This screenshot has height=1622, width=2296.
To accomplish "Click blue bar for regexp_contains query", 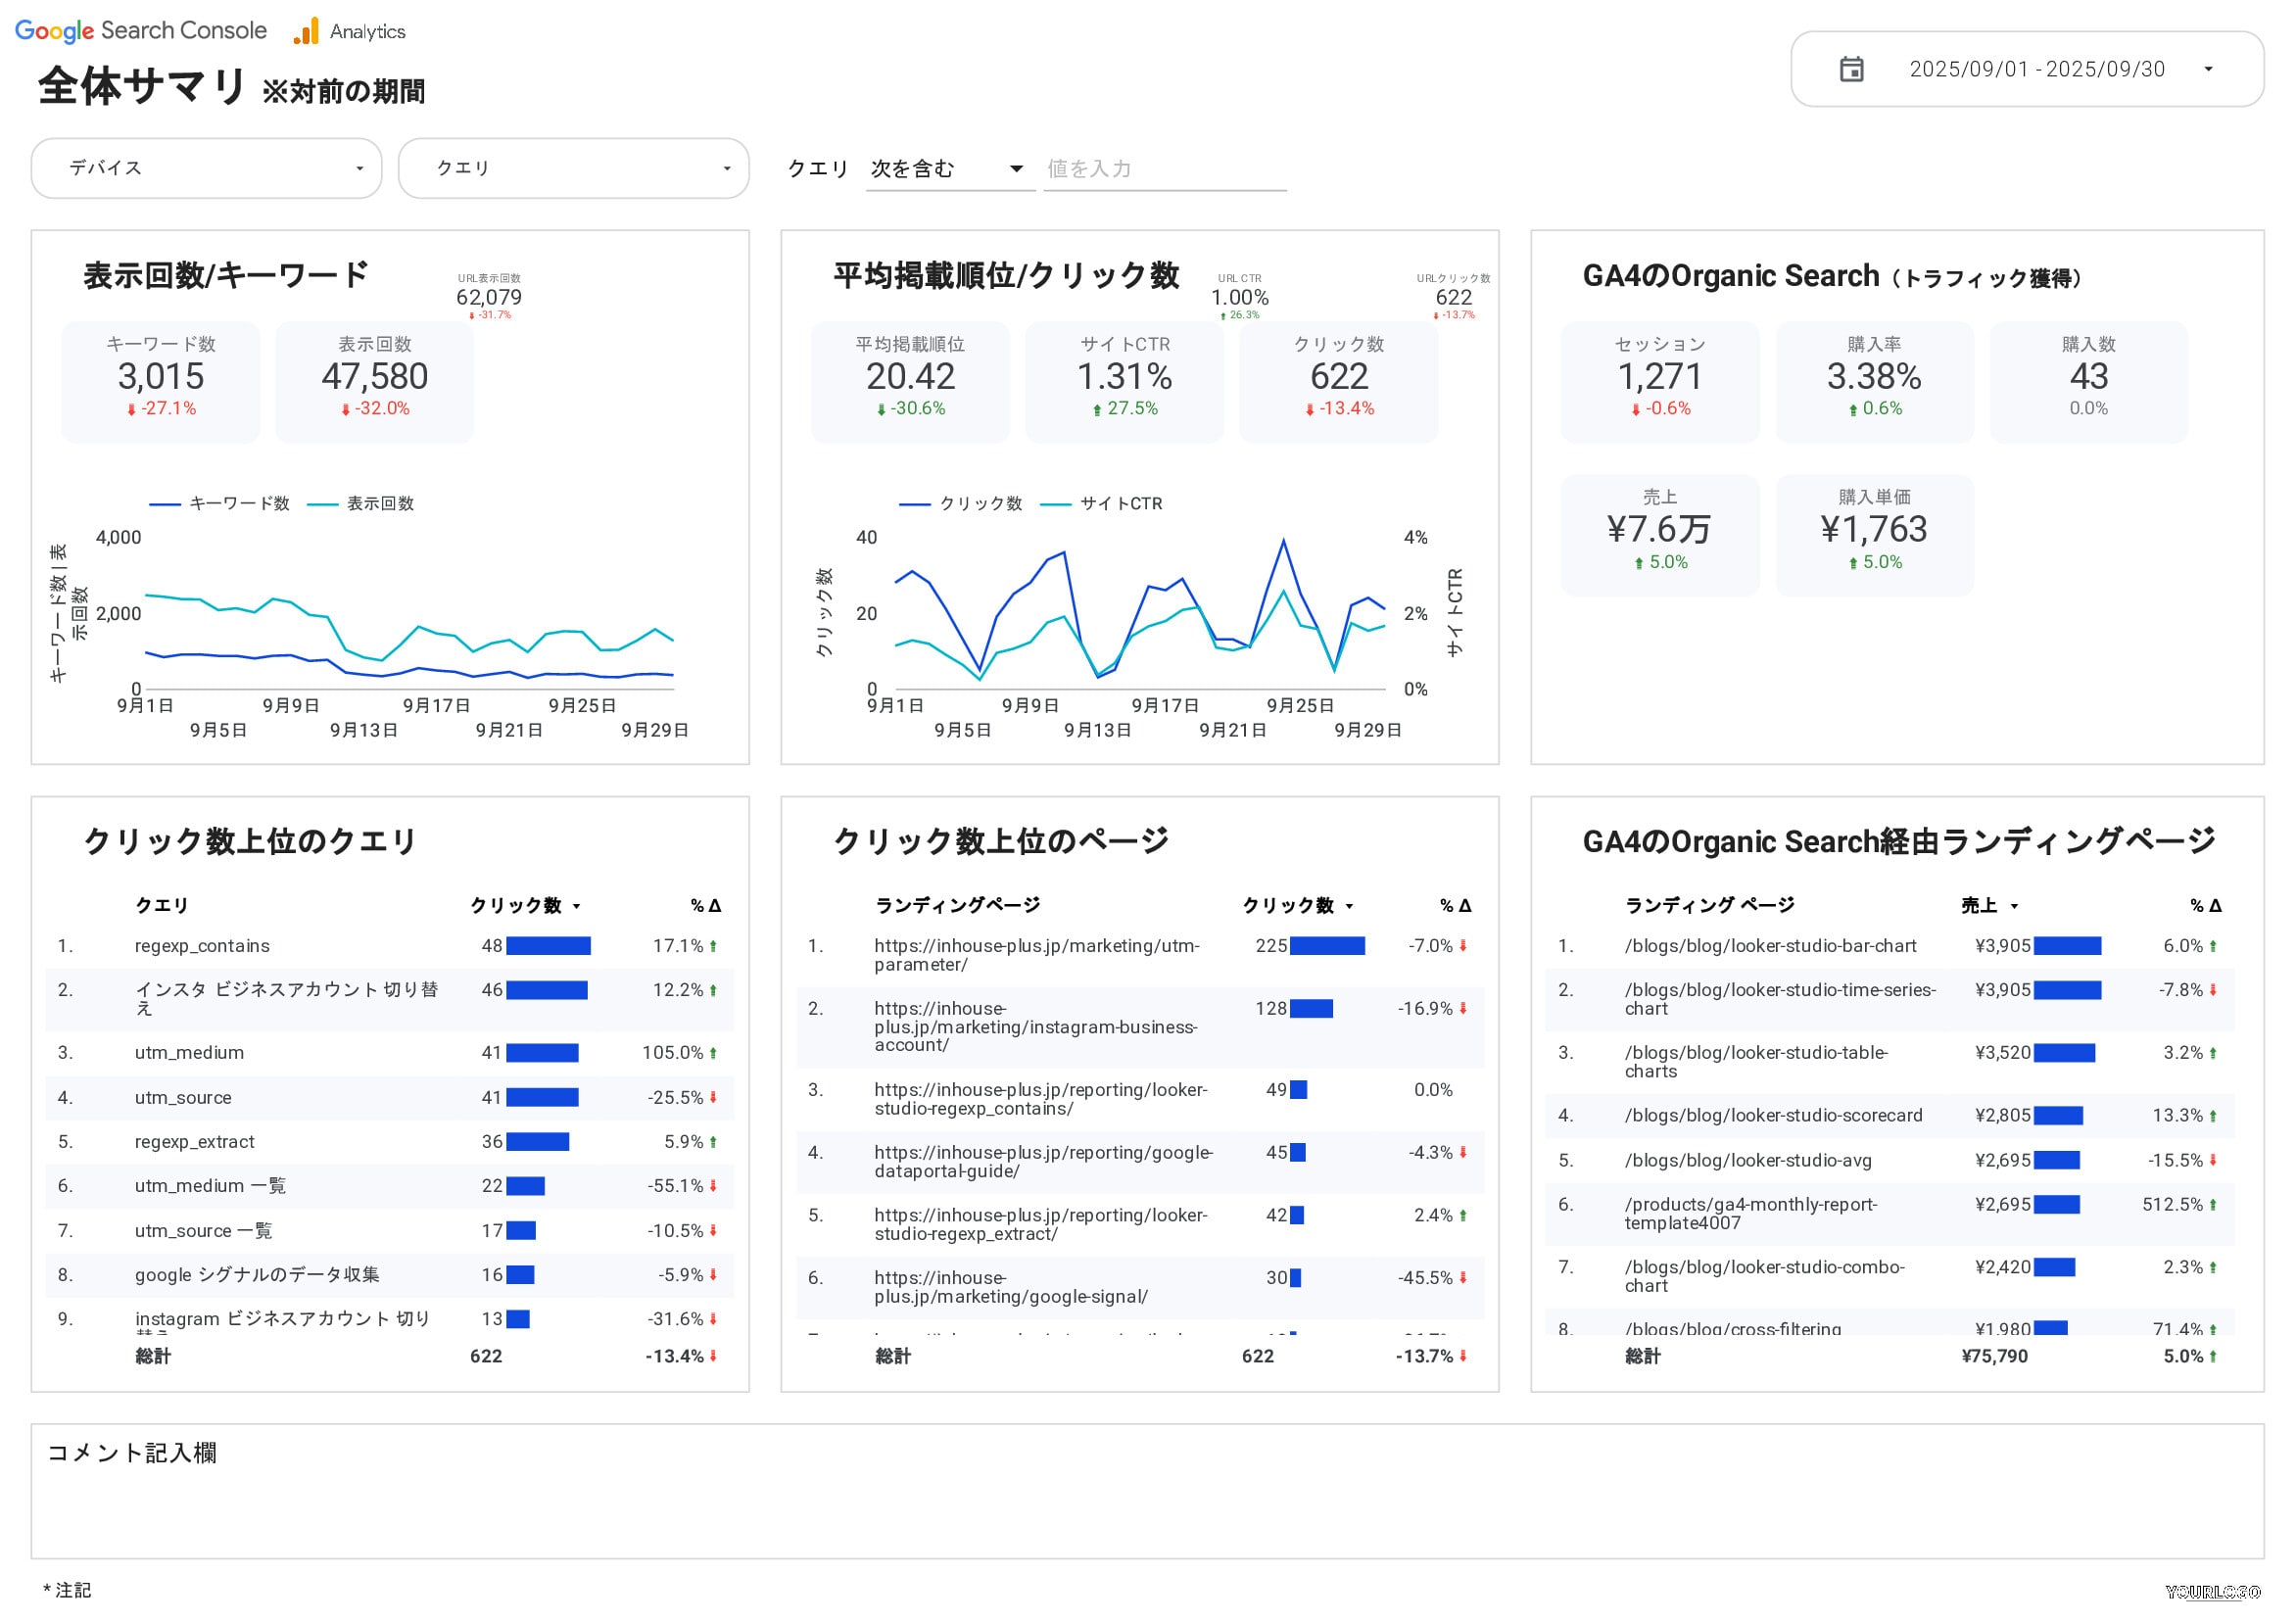I will coord(548,946).
